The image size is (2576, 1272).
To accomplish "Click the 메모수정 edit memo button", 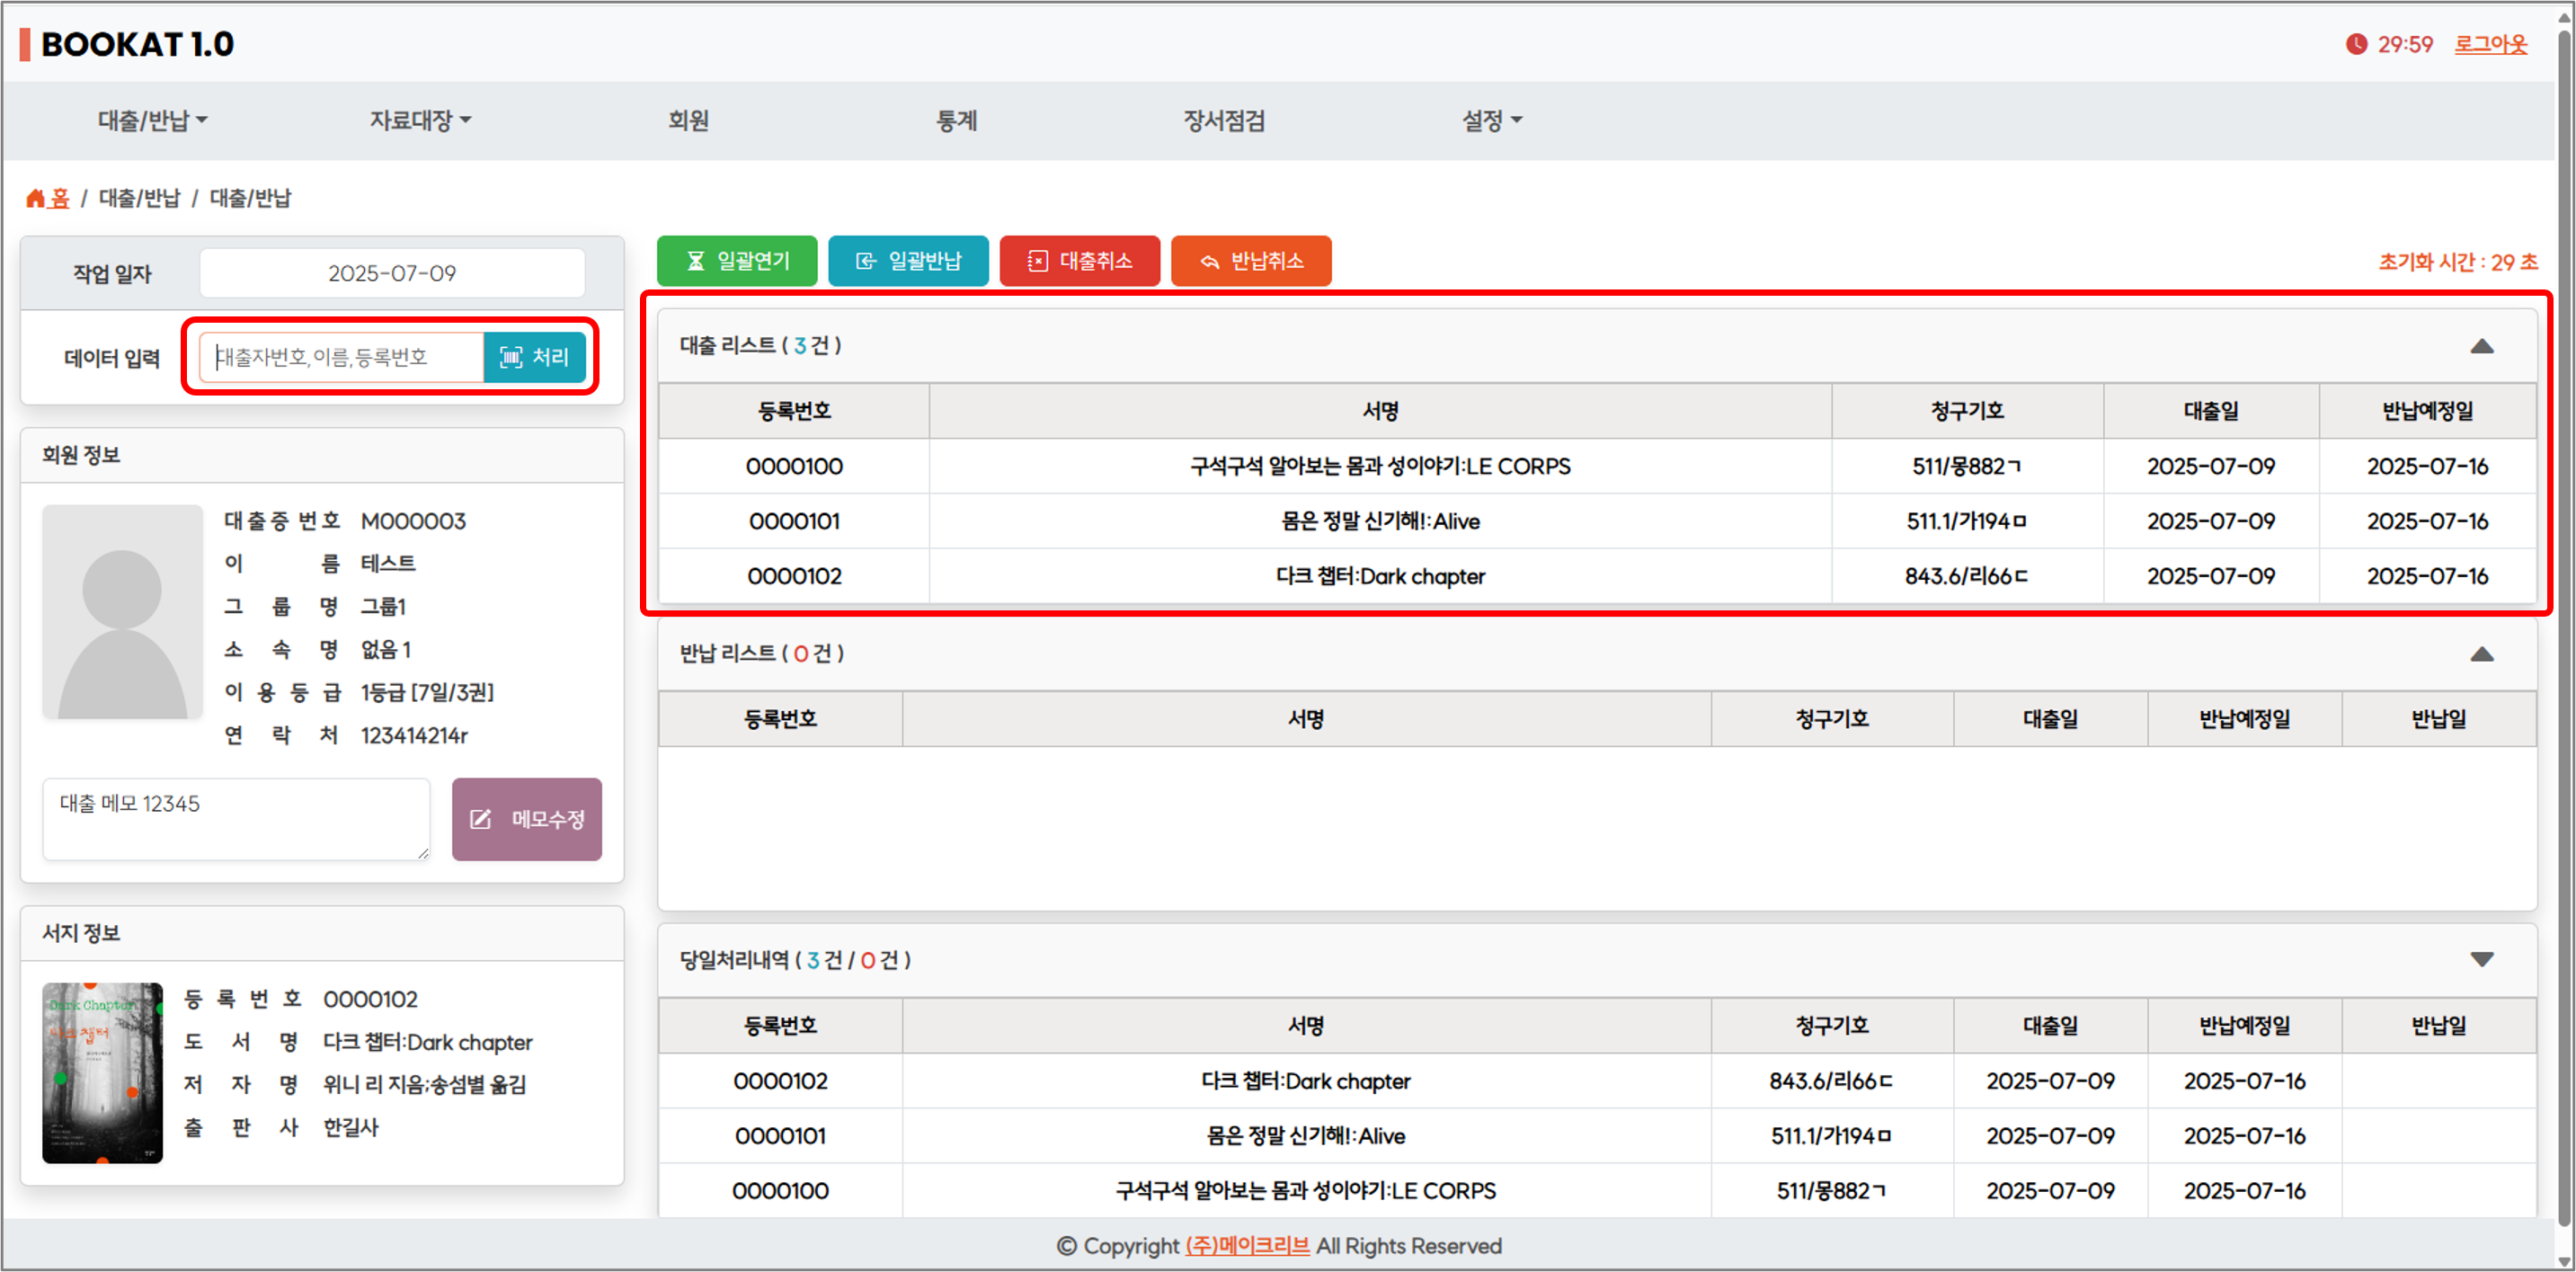I will pyautogui.click(x=527, y=819).
